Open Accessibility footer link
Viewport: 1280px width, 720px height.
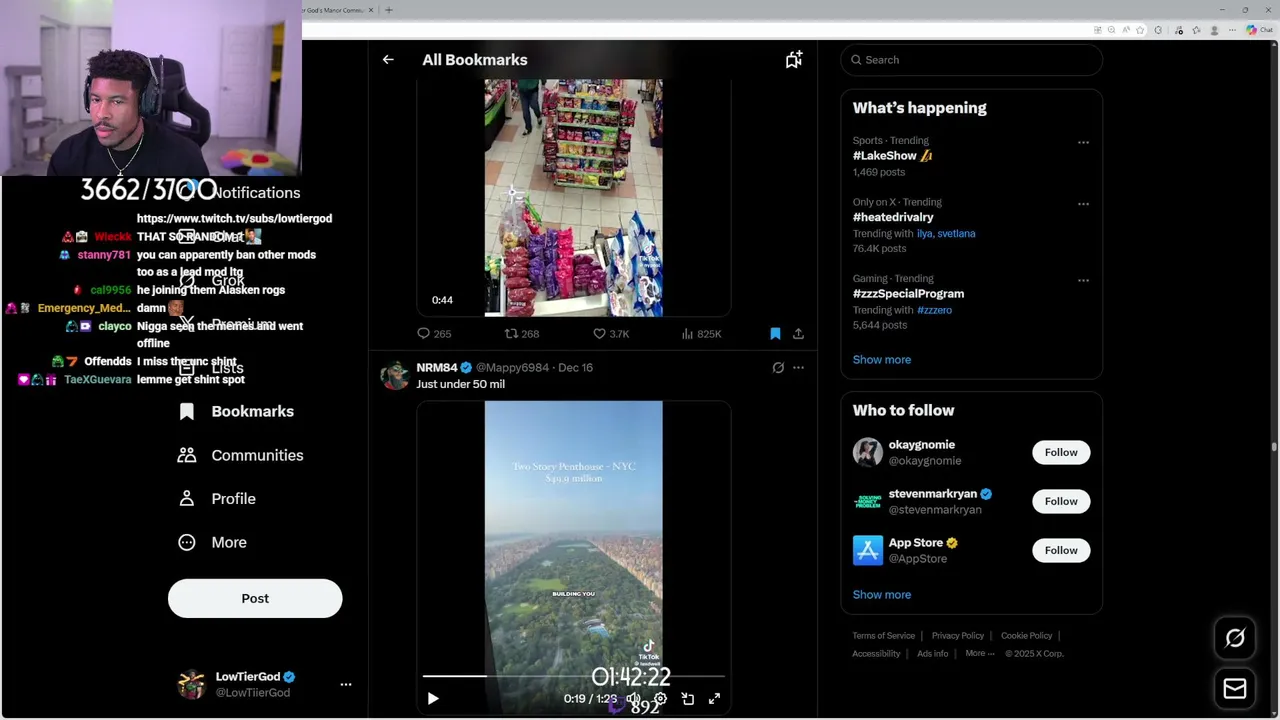coord(876,654)
